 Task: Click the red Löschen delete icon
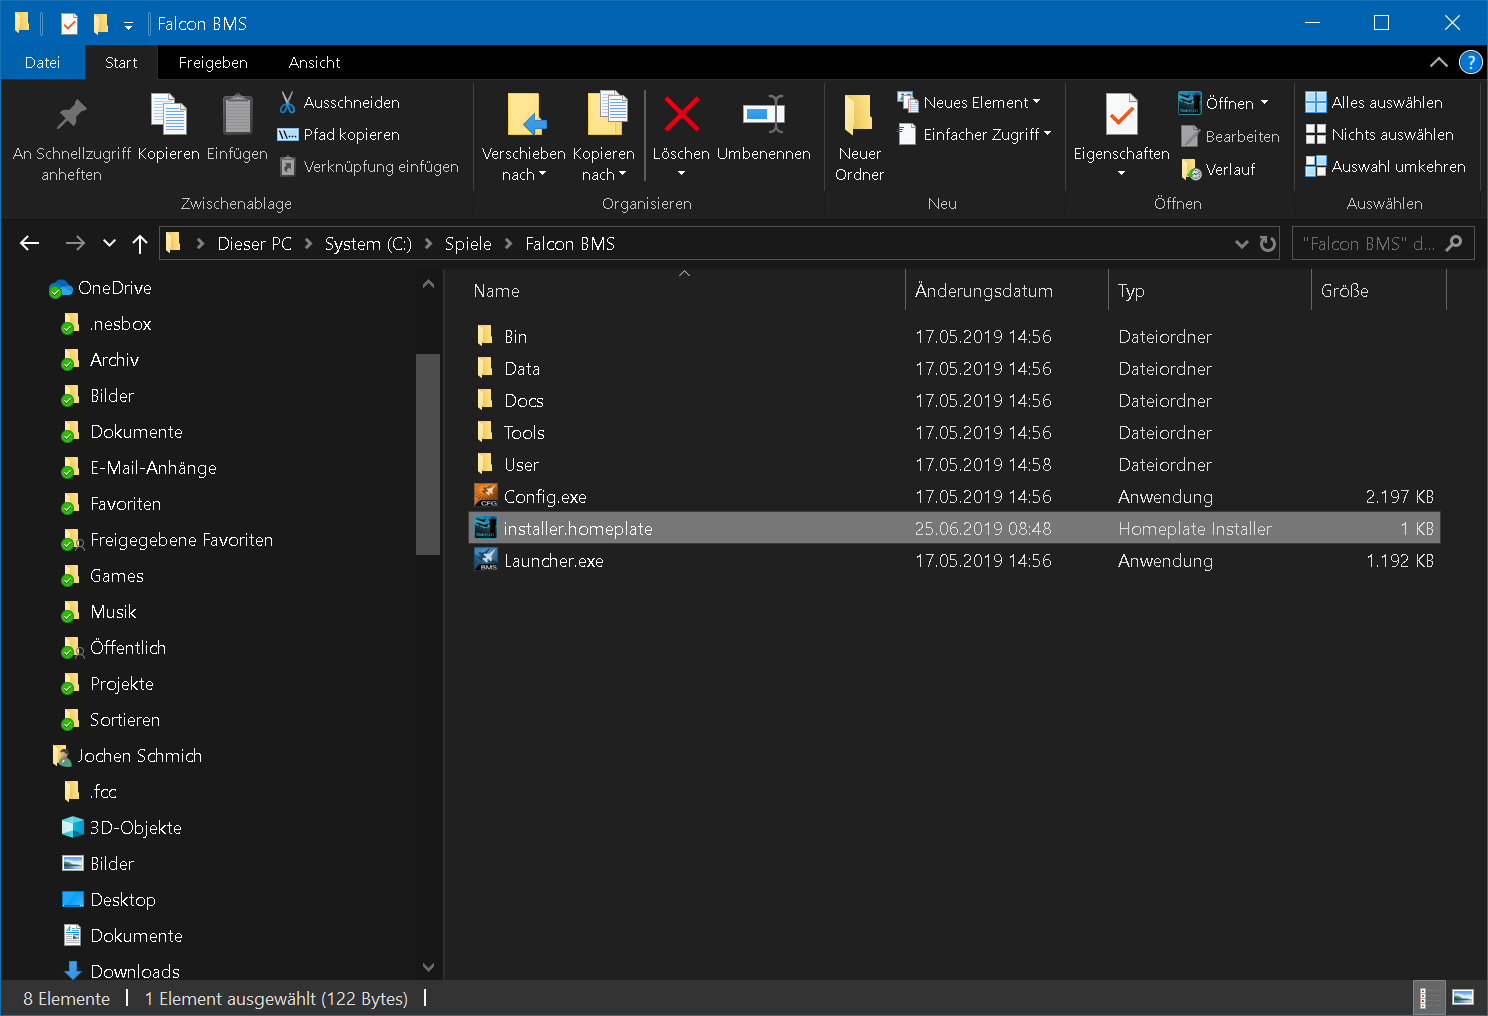pyautogui.click(x=681, y=115)
